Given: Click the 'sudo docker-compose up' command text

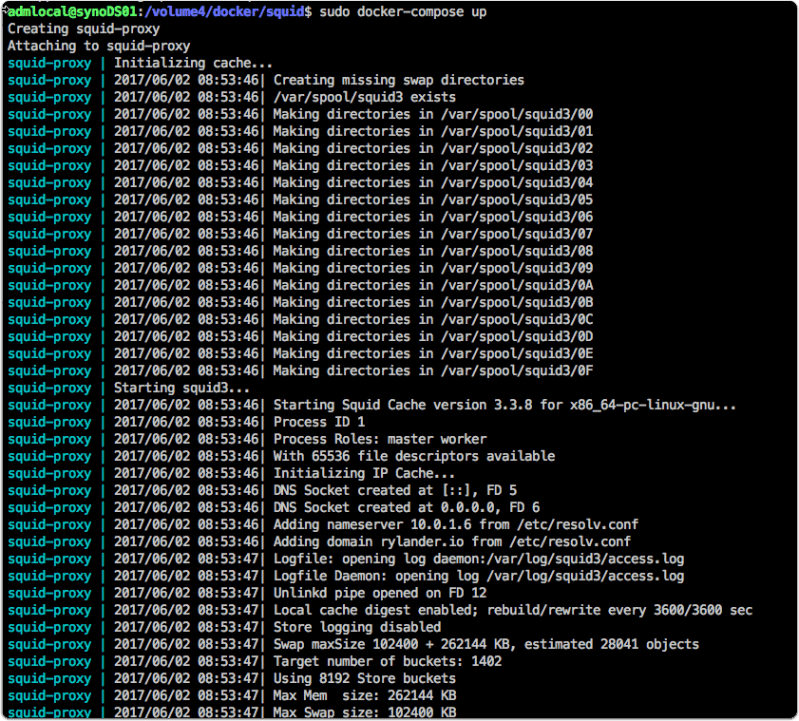Looking at the screenshot, I should tap(403, 12).
